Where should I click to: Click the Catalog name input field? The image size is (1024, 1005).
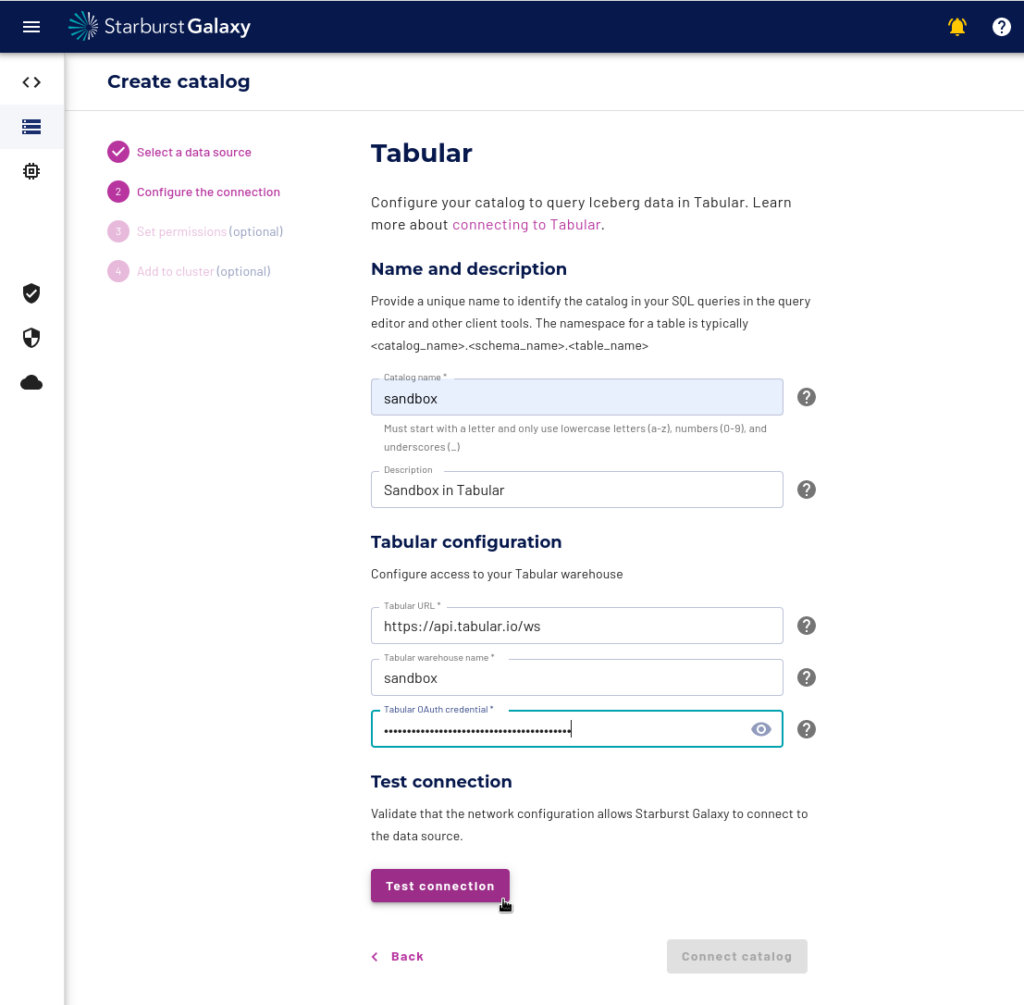click(x=577, y=397)
